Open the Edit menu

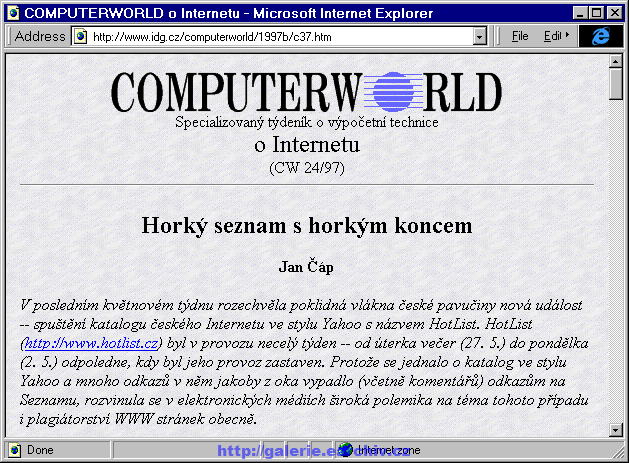tap(552, 36)
